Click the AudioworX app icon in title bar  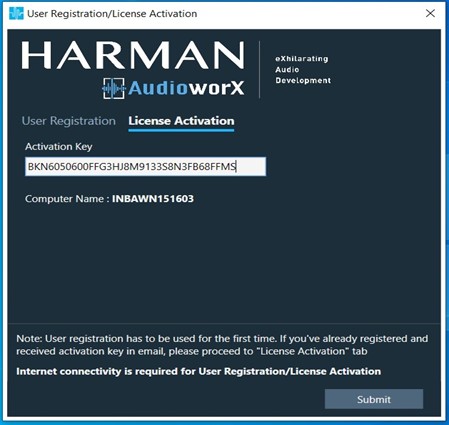coord(16,13)
